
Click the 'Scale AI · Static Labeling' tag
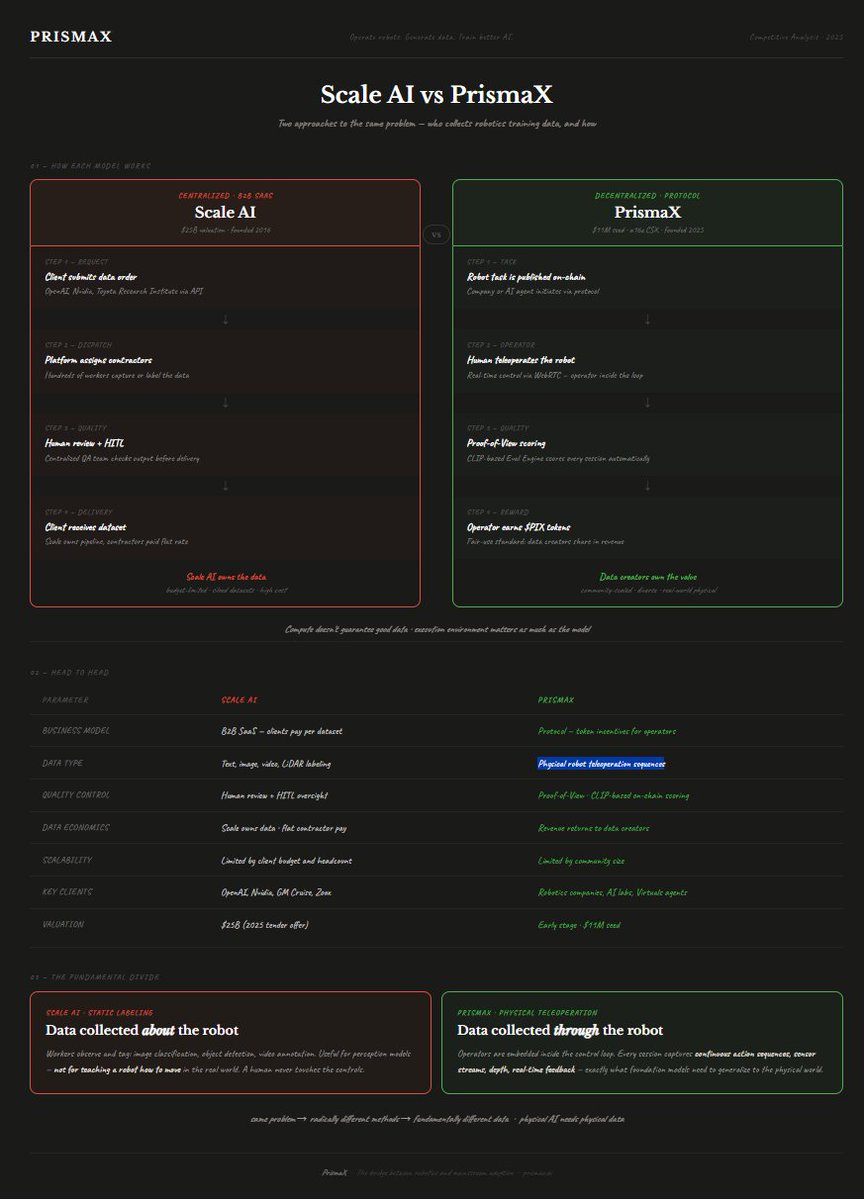[x=99, y=1013]
